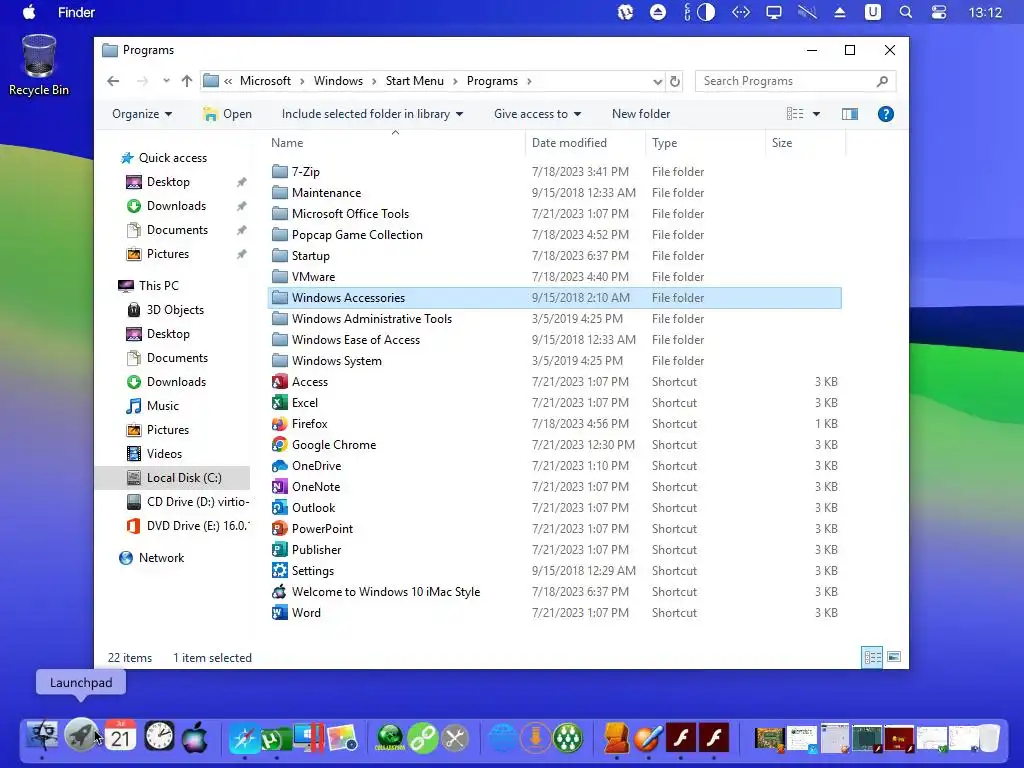Open the Recycle Bin desktop icon

coord(39,65)
